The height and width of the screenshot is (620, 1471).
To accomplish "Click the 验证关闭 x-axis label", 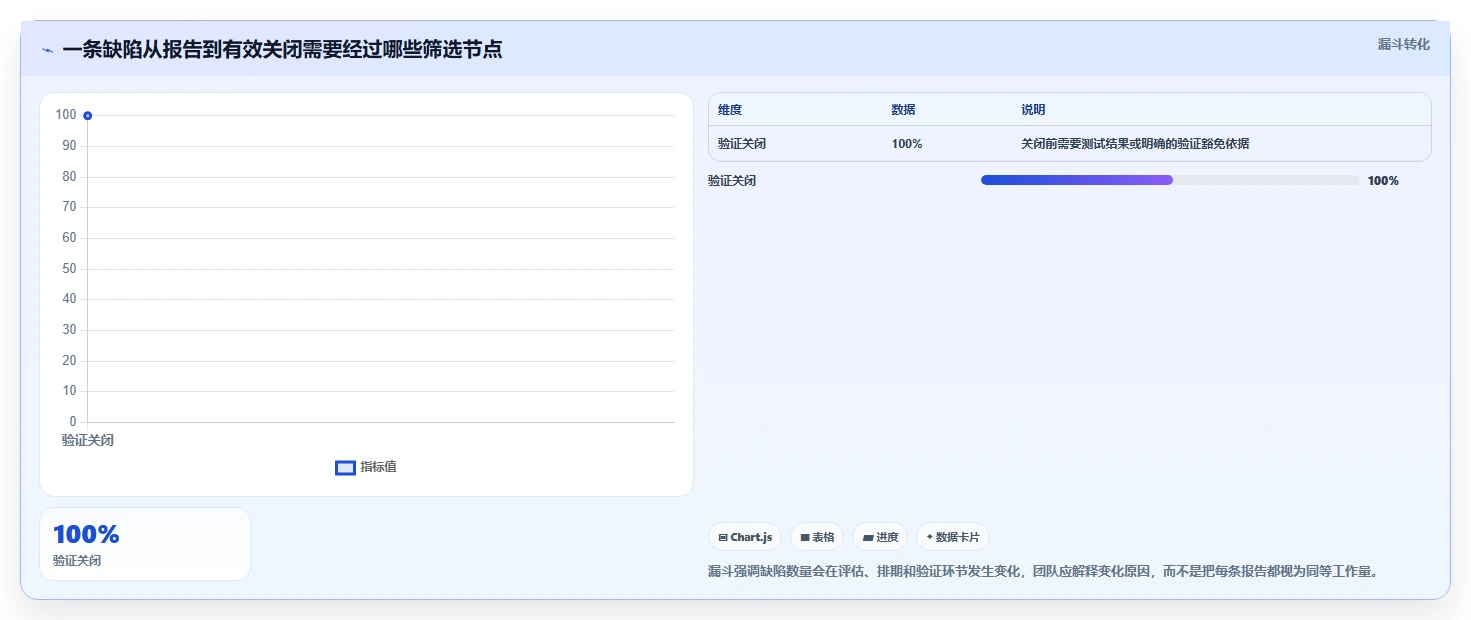I will tap(88, 440).
